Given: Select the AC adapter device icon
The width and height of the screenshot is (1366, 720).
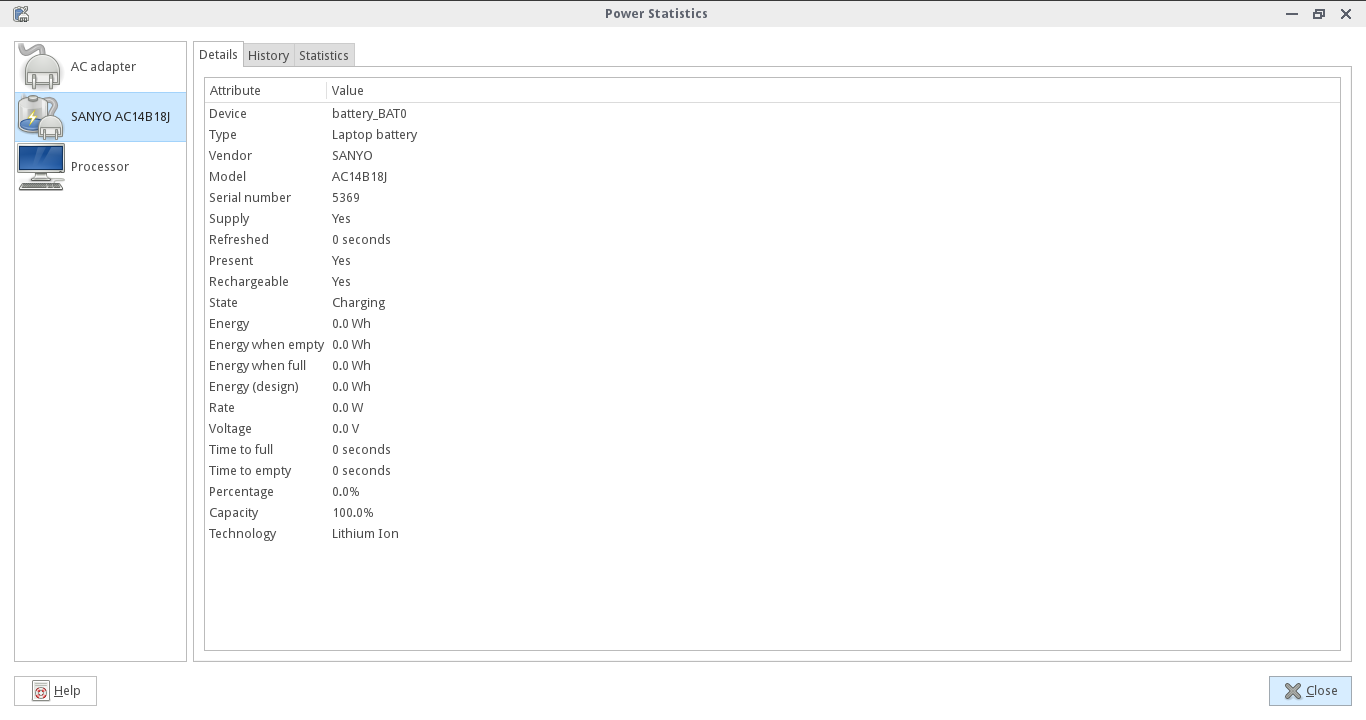Looking at the screenshot, I should point(41,67).
